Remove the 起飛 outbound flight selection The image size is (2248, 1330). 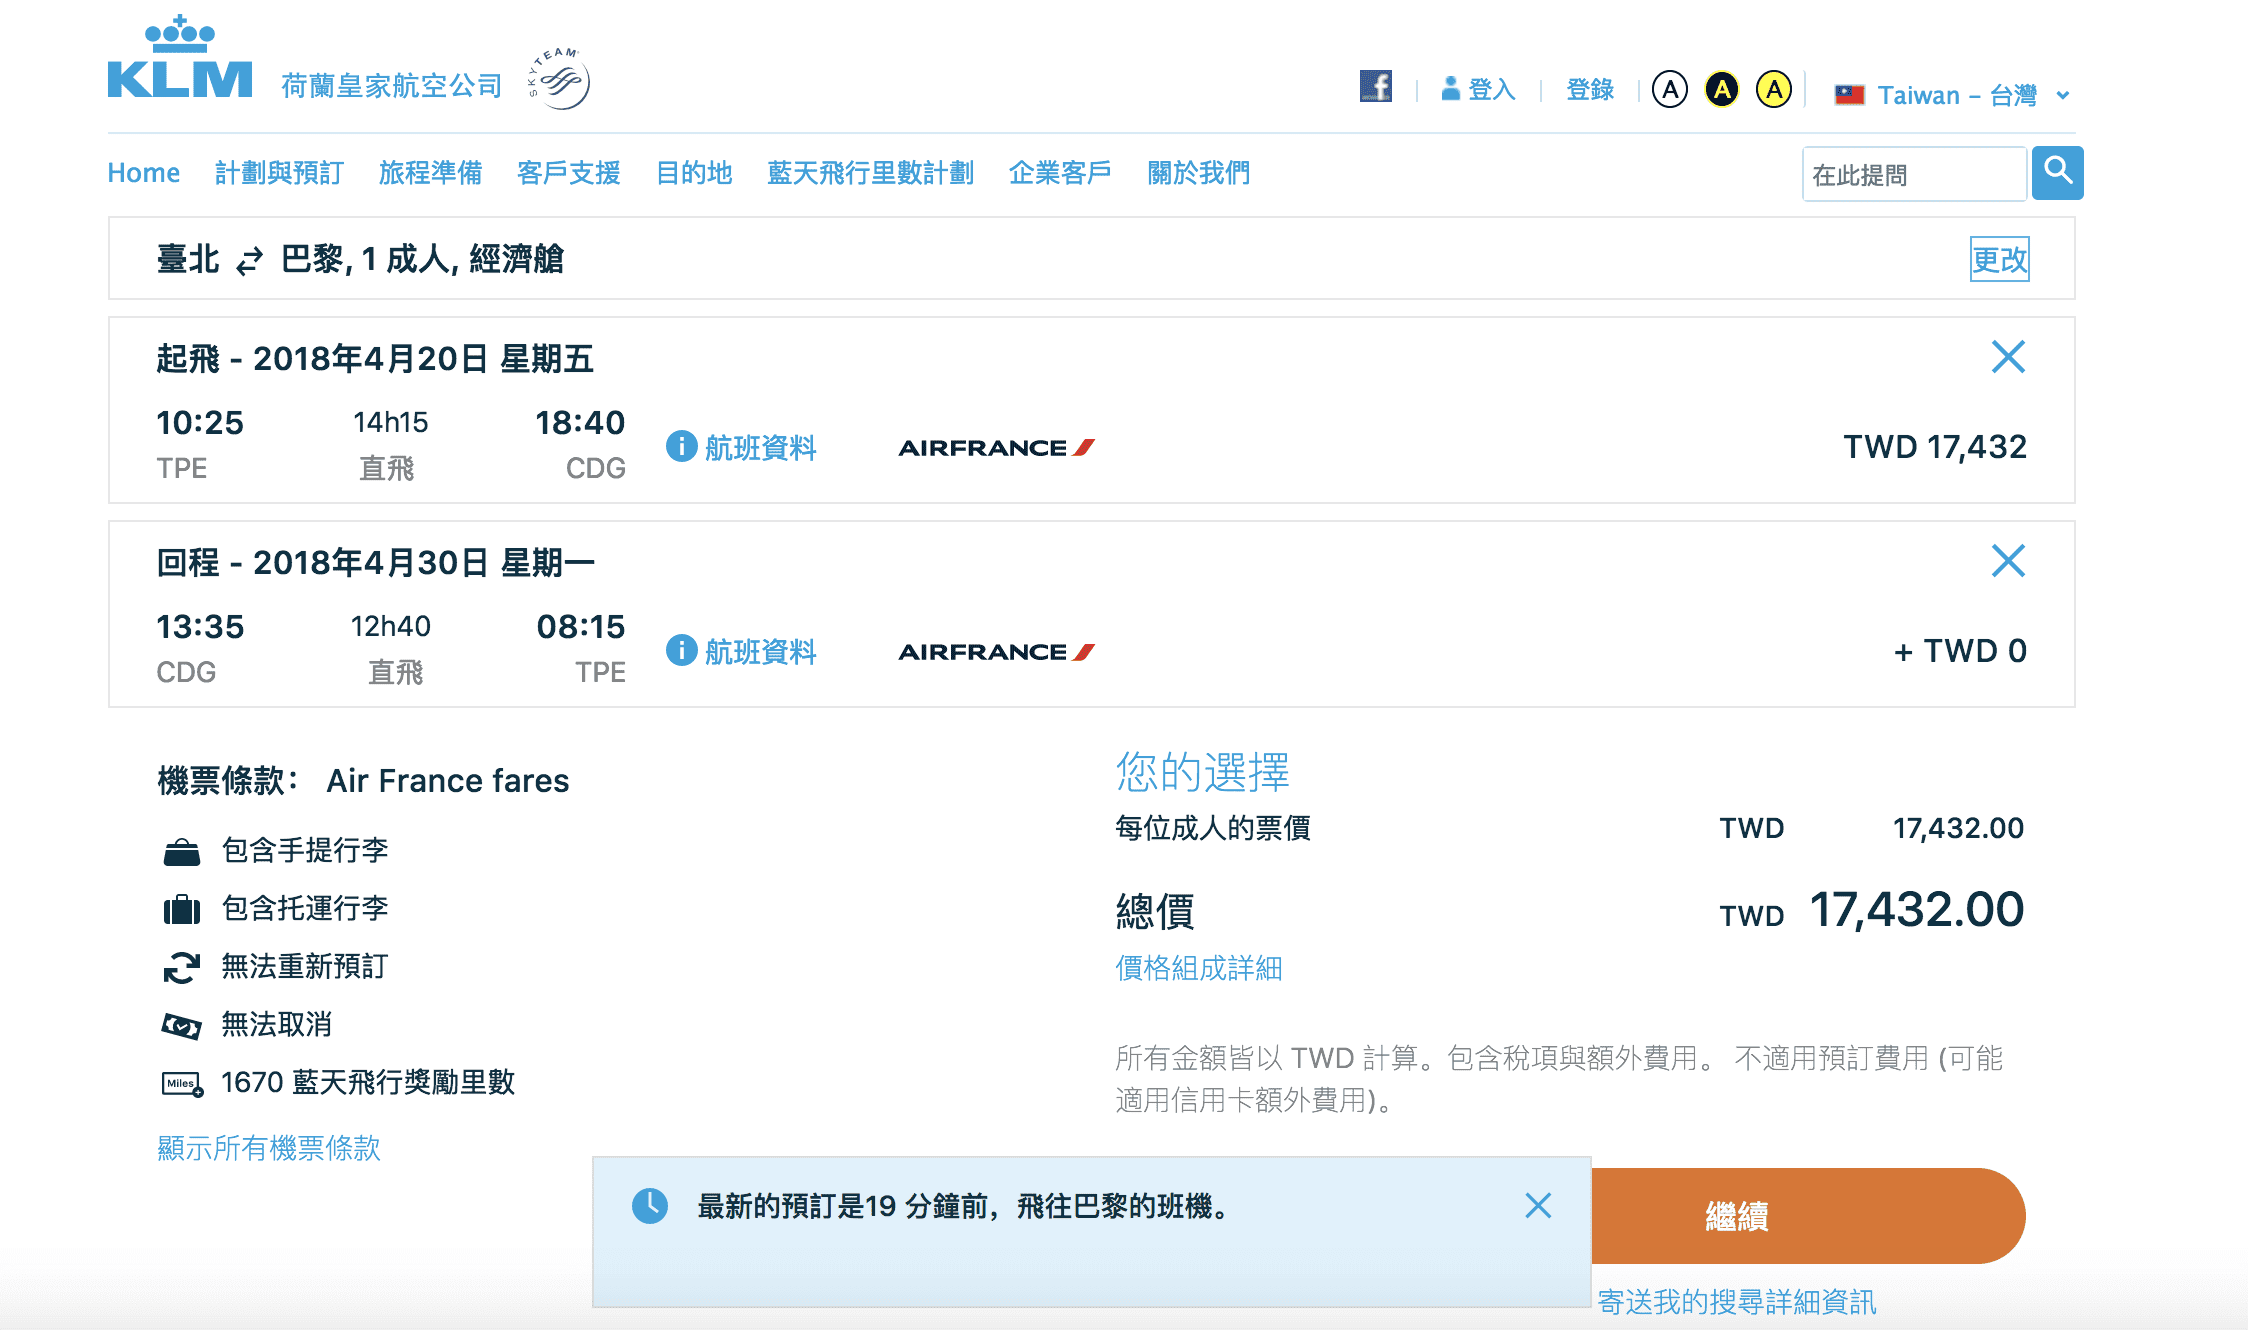(x=2008, y=357)
